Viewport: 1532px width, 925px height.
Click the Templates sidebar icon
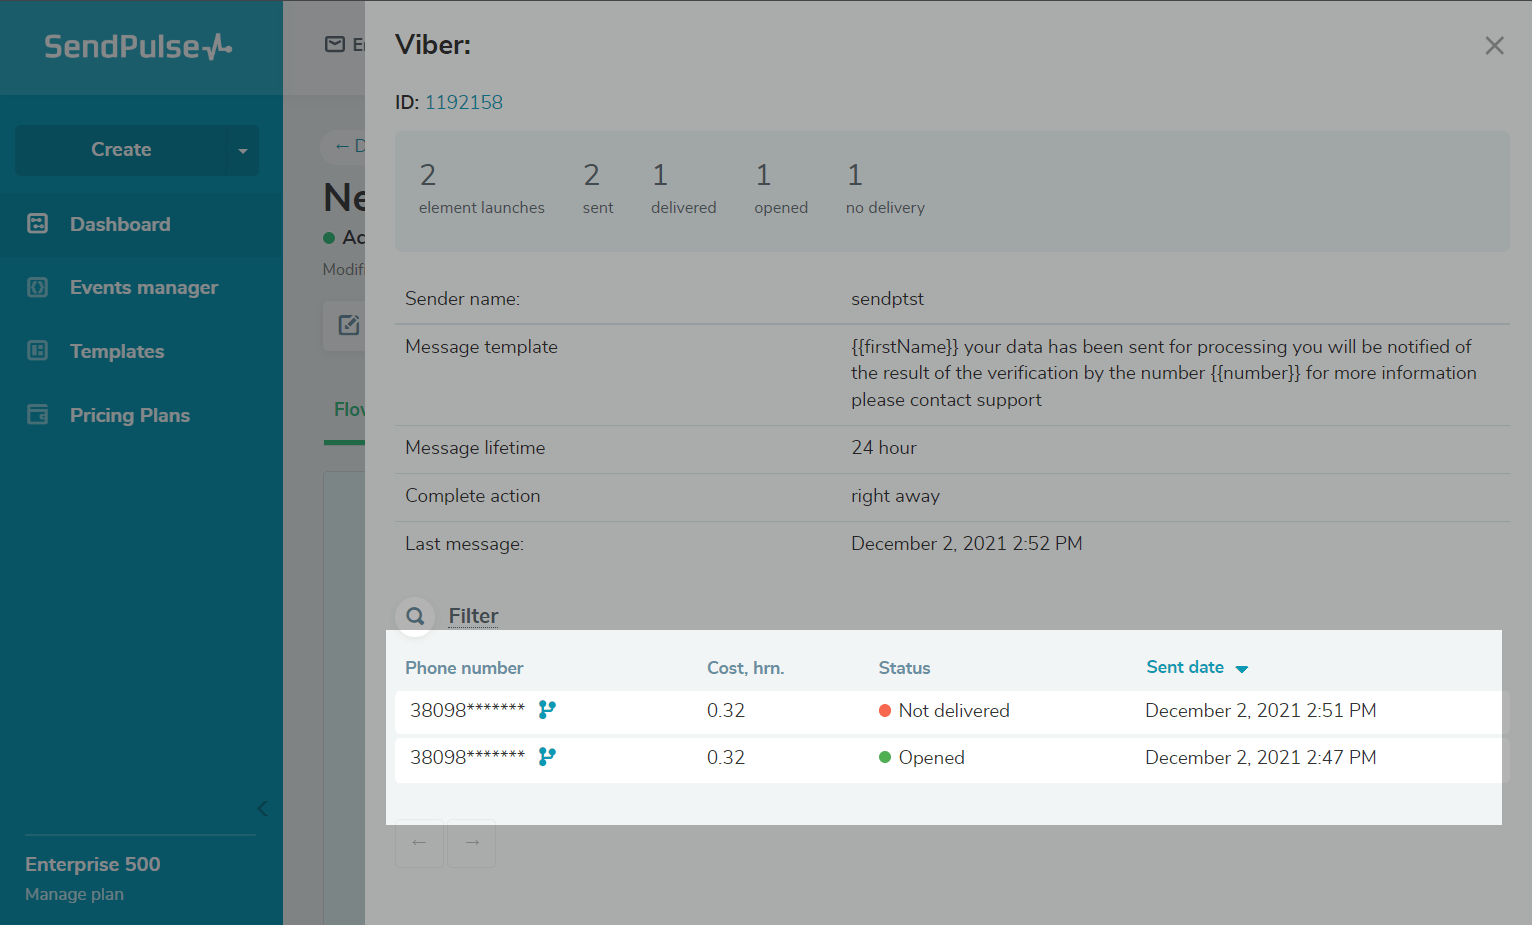click(x=38, y=351)
